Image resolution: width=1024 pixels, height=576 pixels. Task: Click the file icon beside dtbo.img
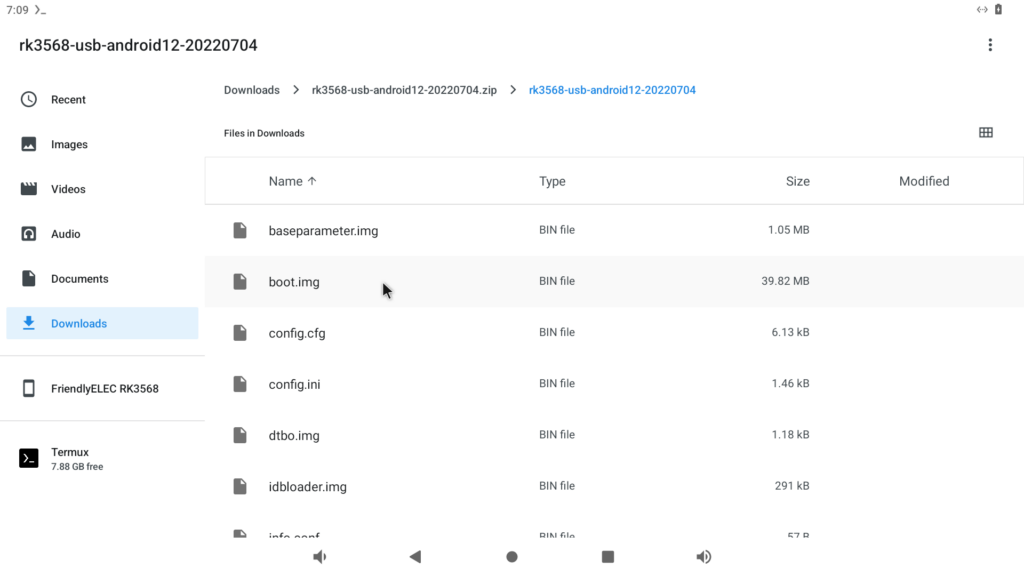(x=240, y=435)
